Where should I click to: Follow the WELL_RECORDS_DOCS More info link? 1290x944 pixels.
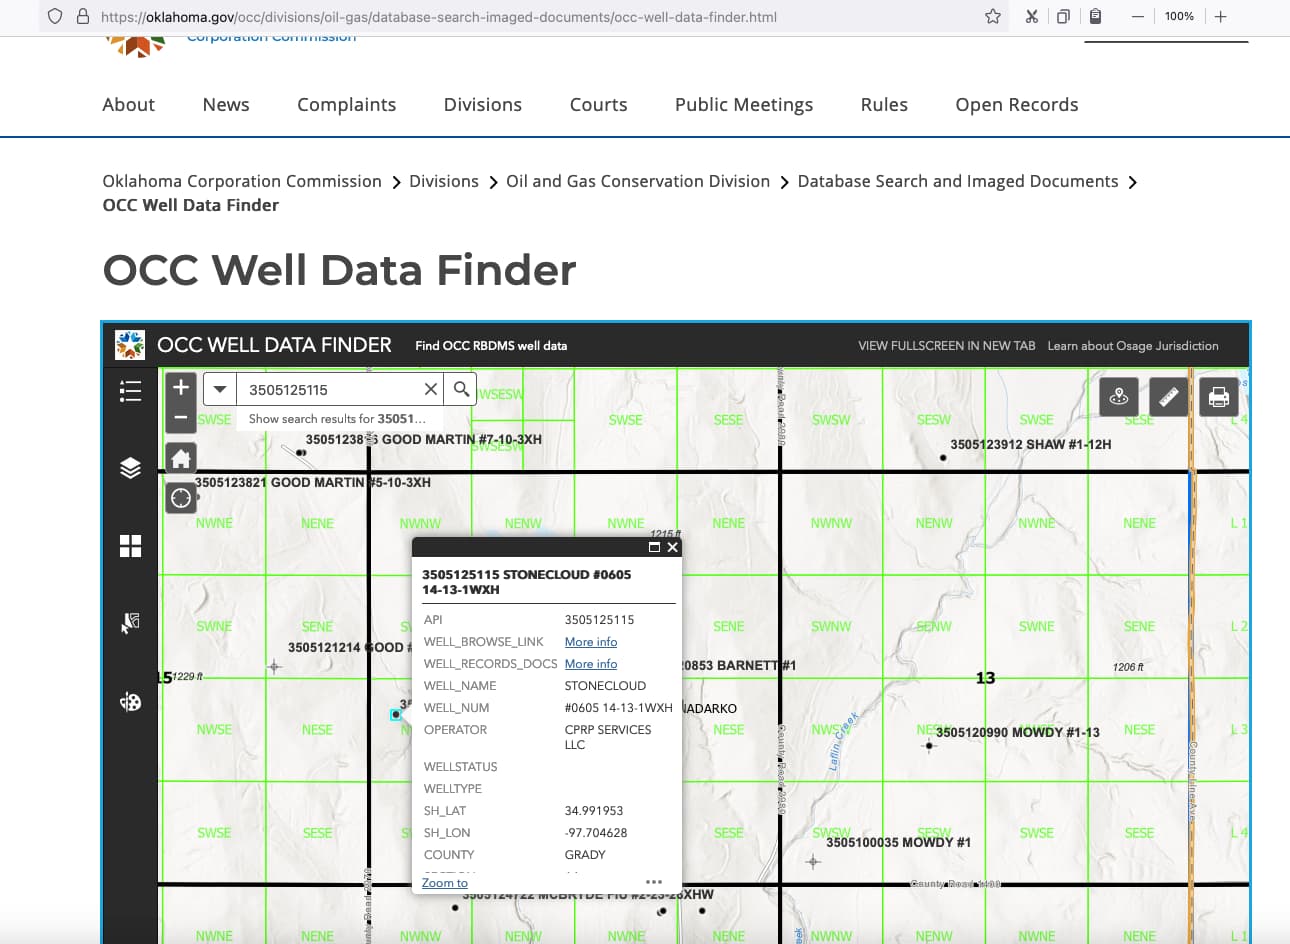(x=591, y=664)
